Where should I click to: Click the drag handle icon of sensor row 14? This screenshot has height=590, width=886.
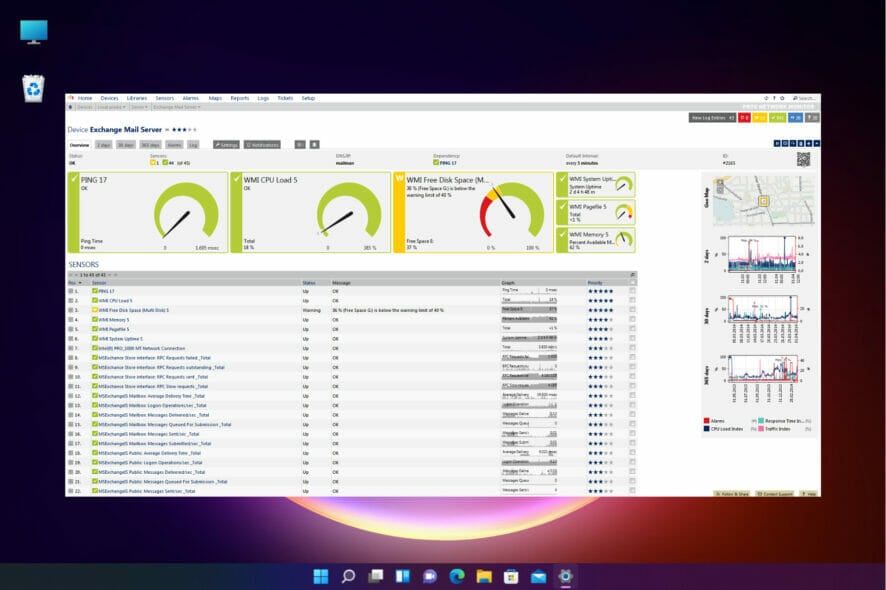click(71, 415)
